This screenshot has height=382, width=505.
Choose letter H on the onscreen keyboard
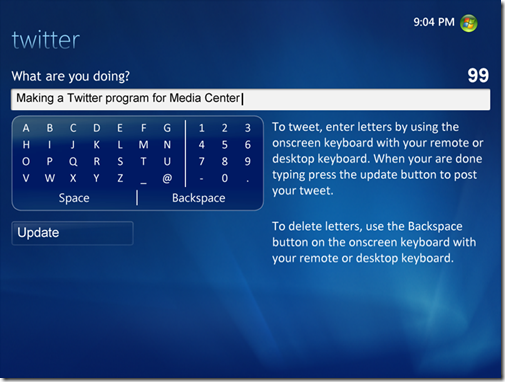point(26,145)
